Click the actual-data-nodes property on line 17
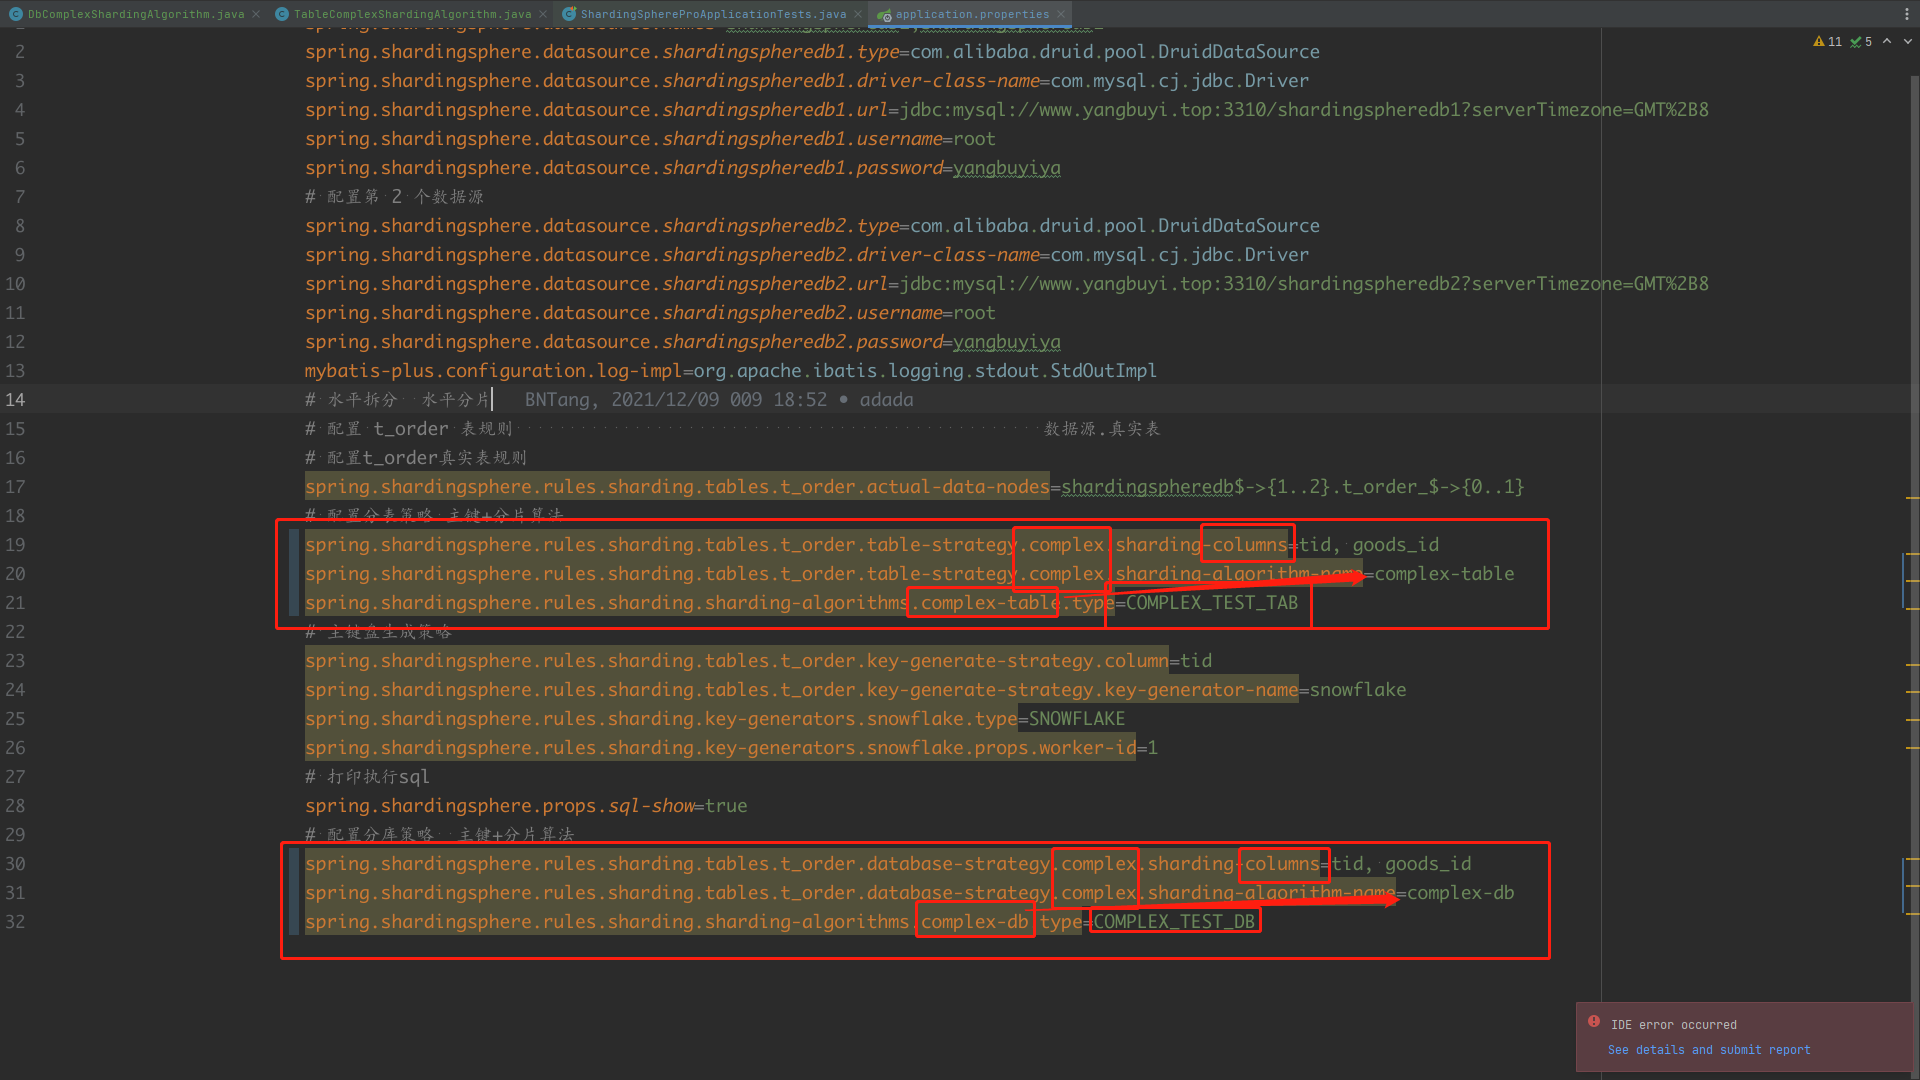 [677, 487]
